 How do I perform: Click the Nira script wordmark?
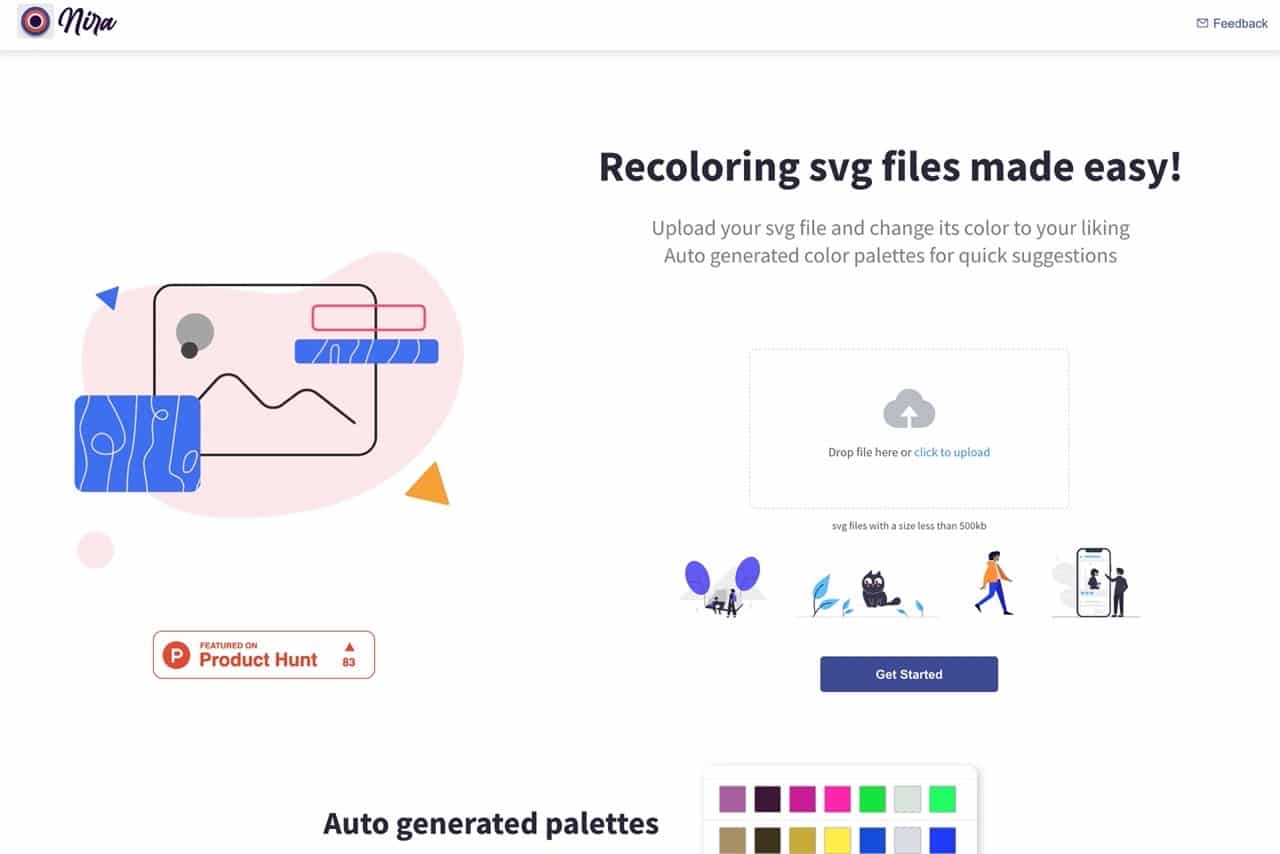(88, 22)
